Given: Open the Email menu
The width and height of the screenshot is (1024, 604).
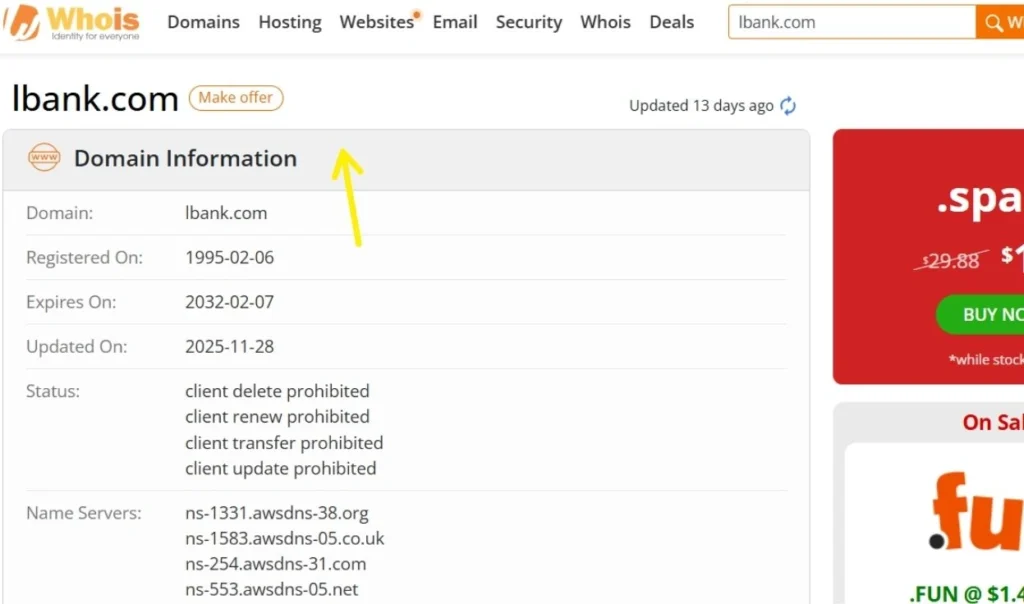Looking at the screenshot, I should (x=455, y=22).
